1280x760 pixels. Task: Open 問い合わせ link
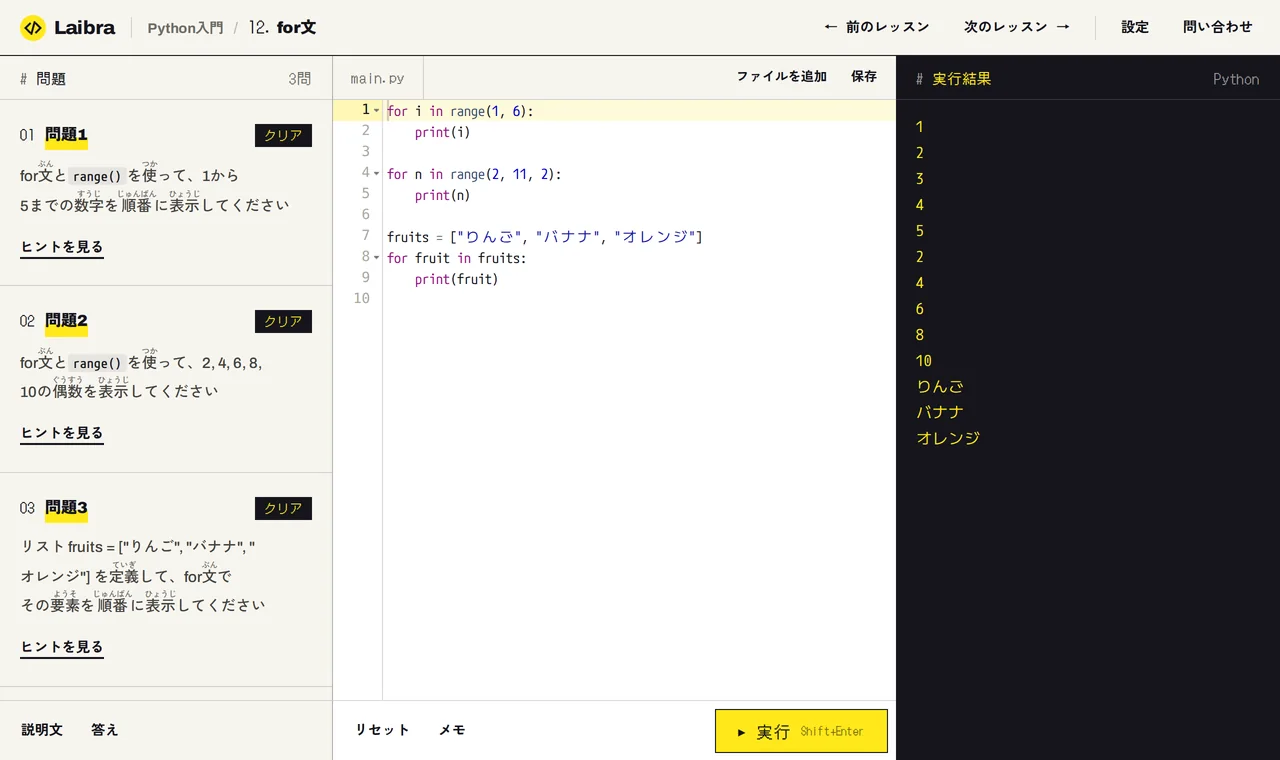[1218, 27]
